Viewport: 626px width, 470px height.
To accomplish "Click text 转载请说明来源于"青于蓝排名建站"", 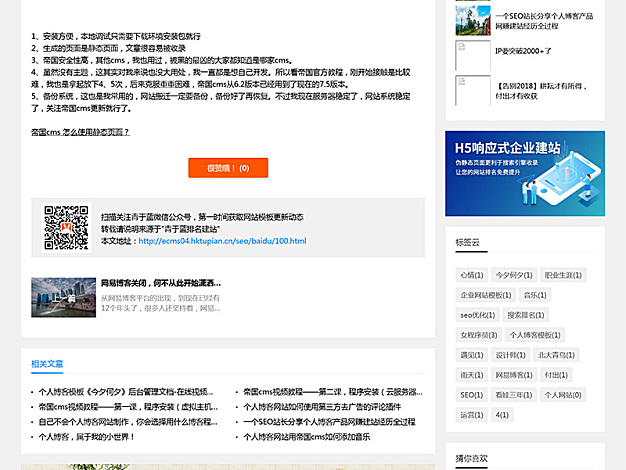I will pos(160,229).
